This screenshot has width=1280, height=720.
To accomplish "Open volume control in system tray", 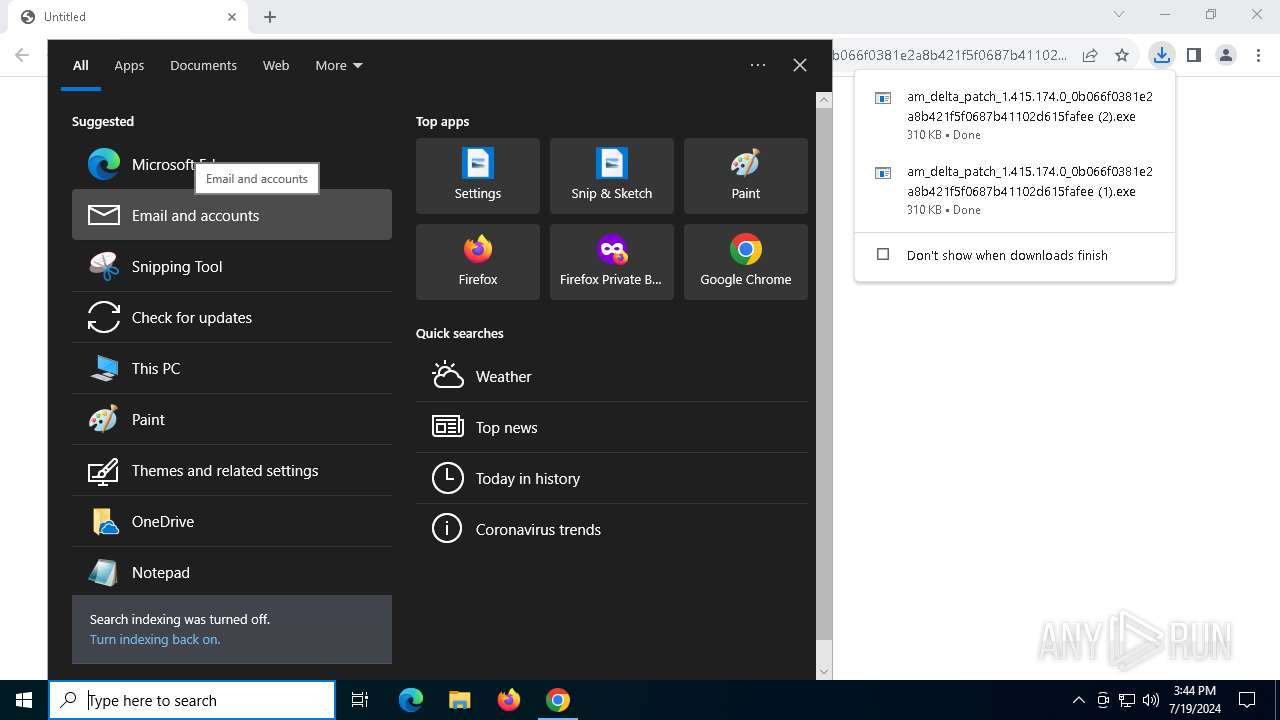I will (x=1151, y=700).
